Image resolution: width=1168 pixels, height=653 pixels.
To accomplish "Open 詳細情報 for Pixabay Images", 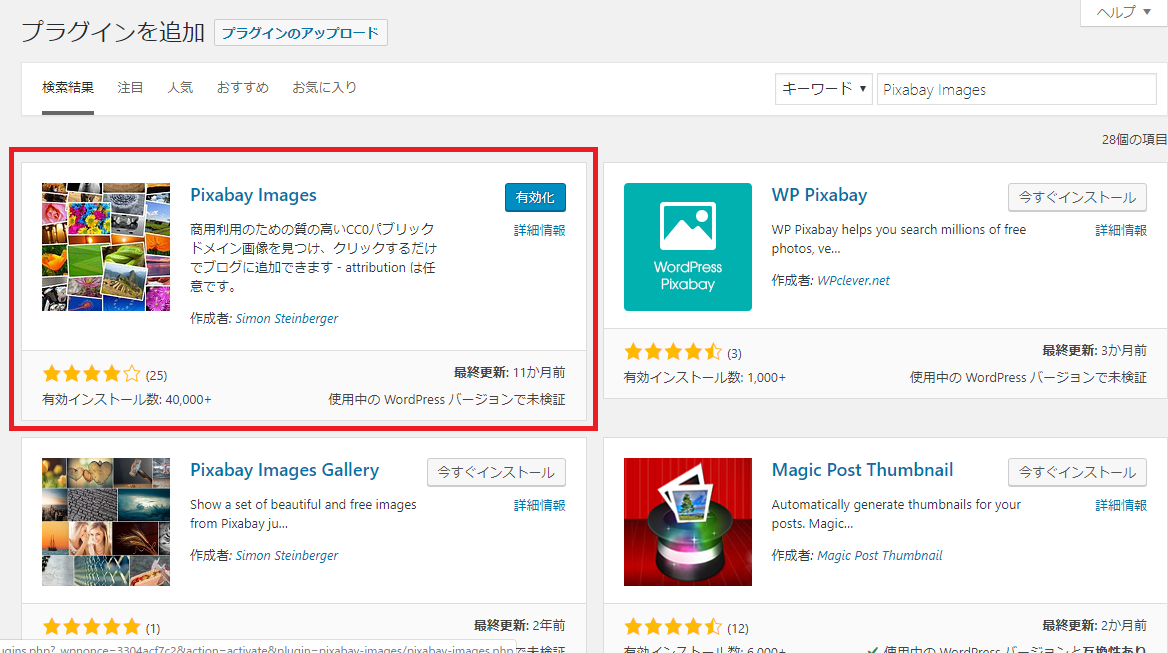I will point(539,231).
